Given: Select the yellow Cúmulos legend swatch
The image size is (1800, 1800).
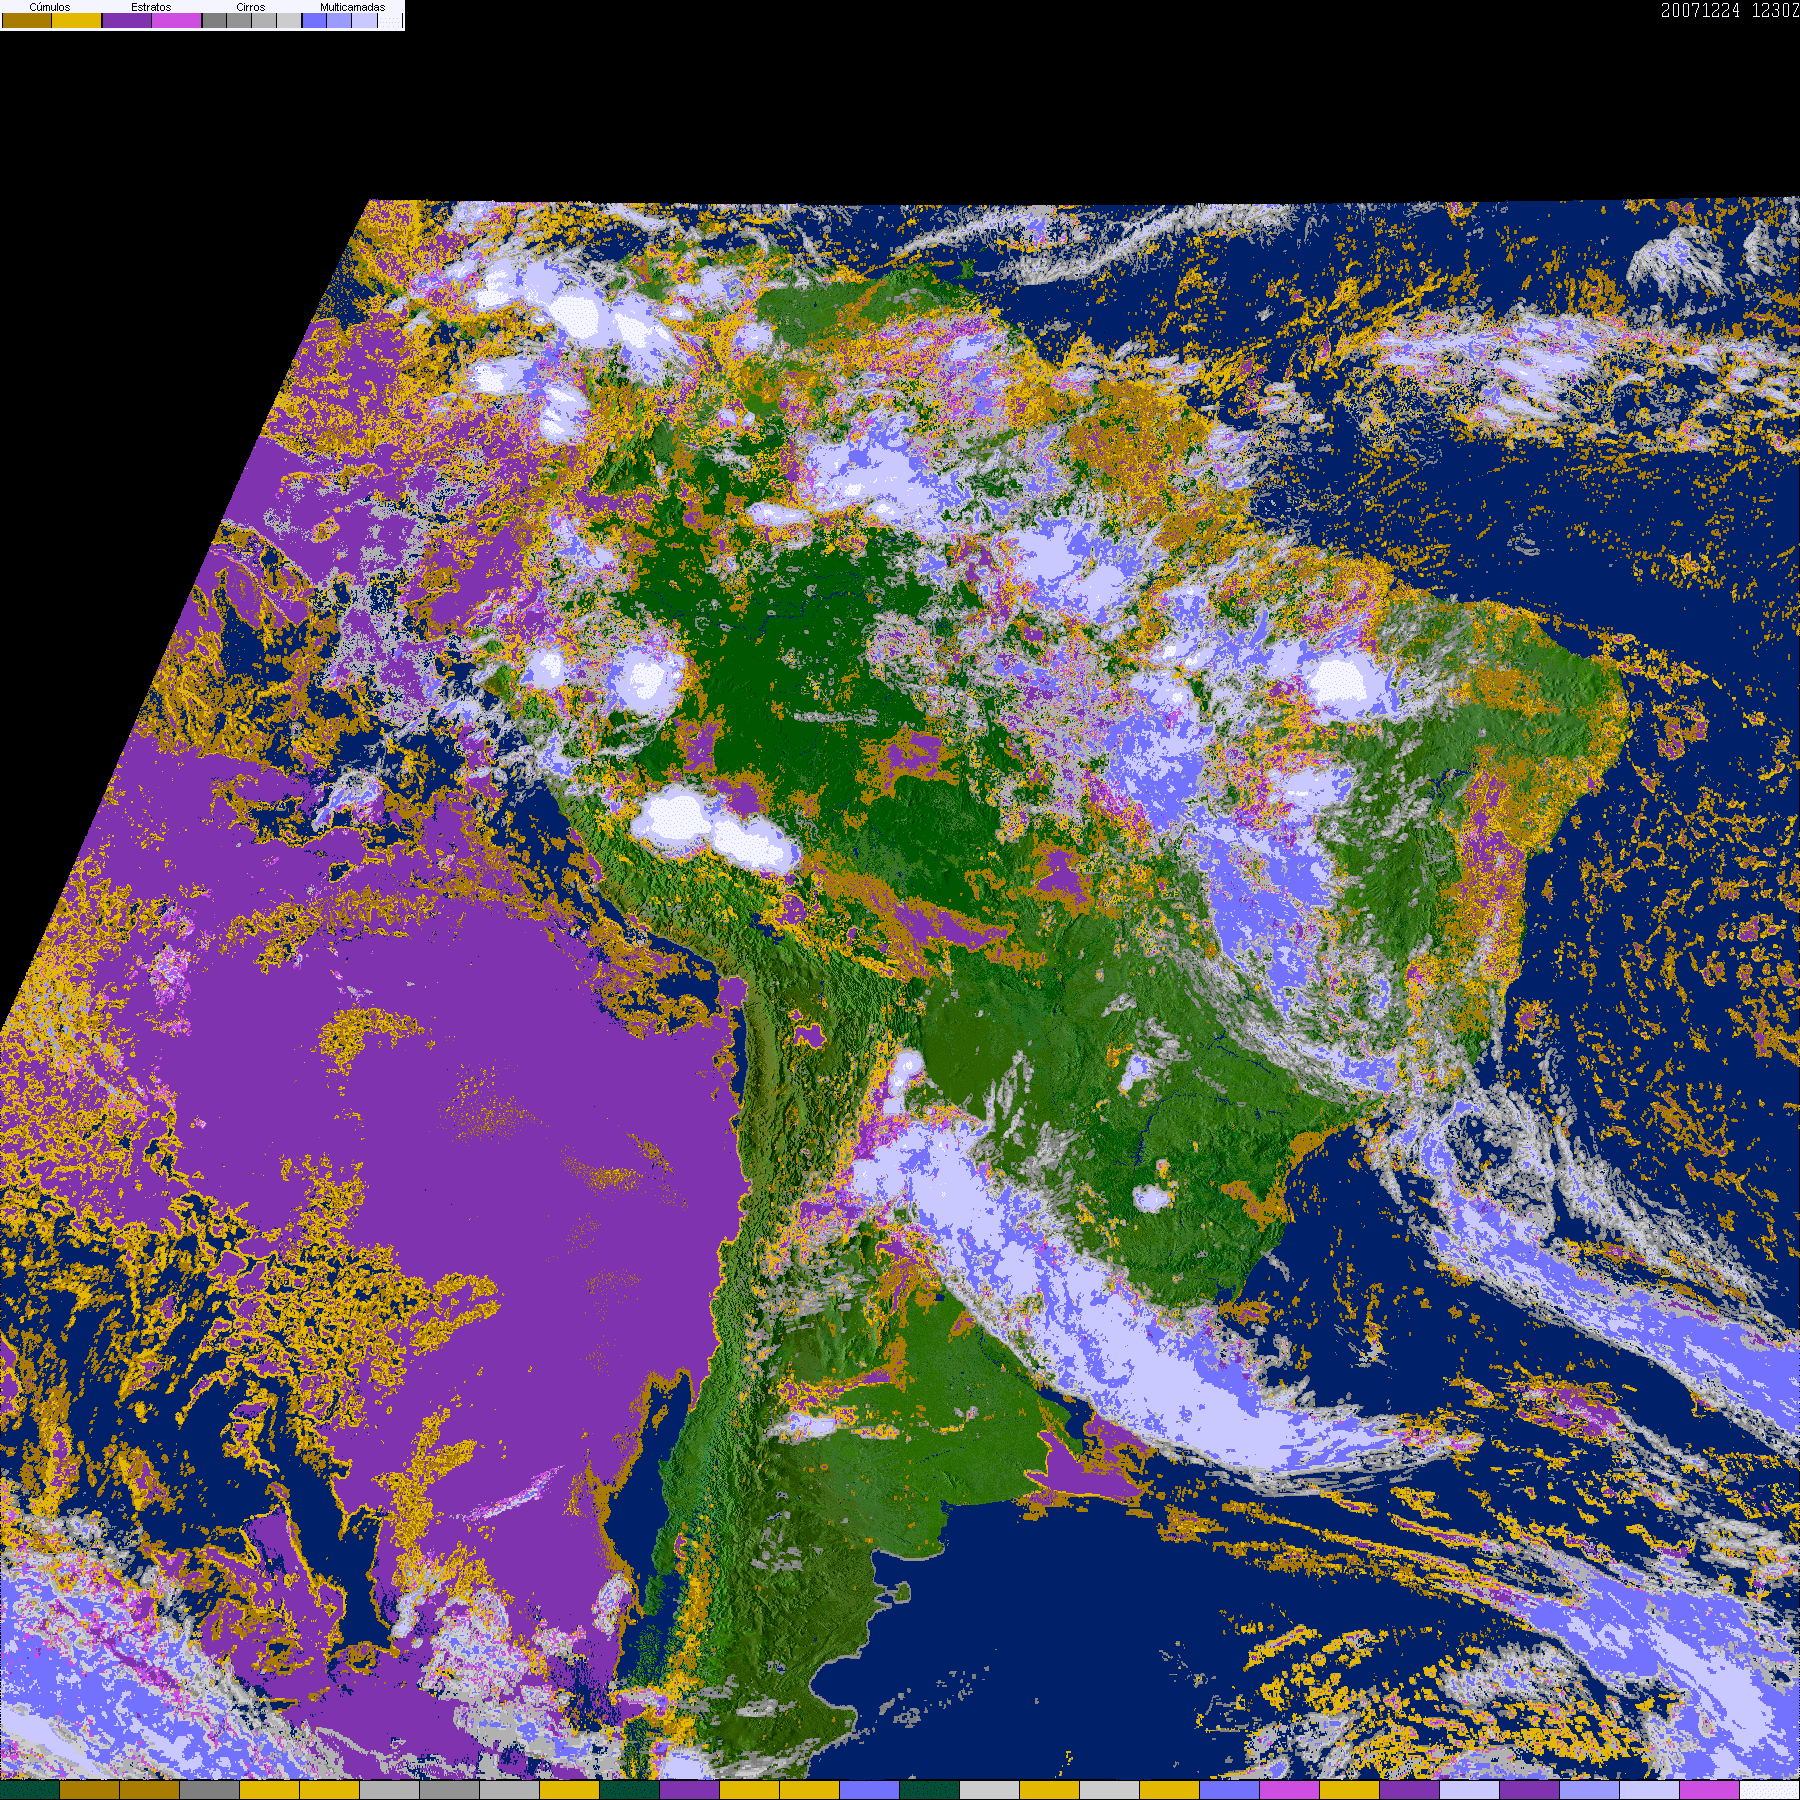Looking at the screenshot, I should [x=77, y=20].
